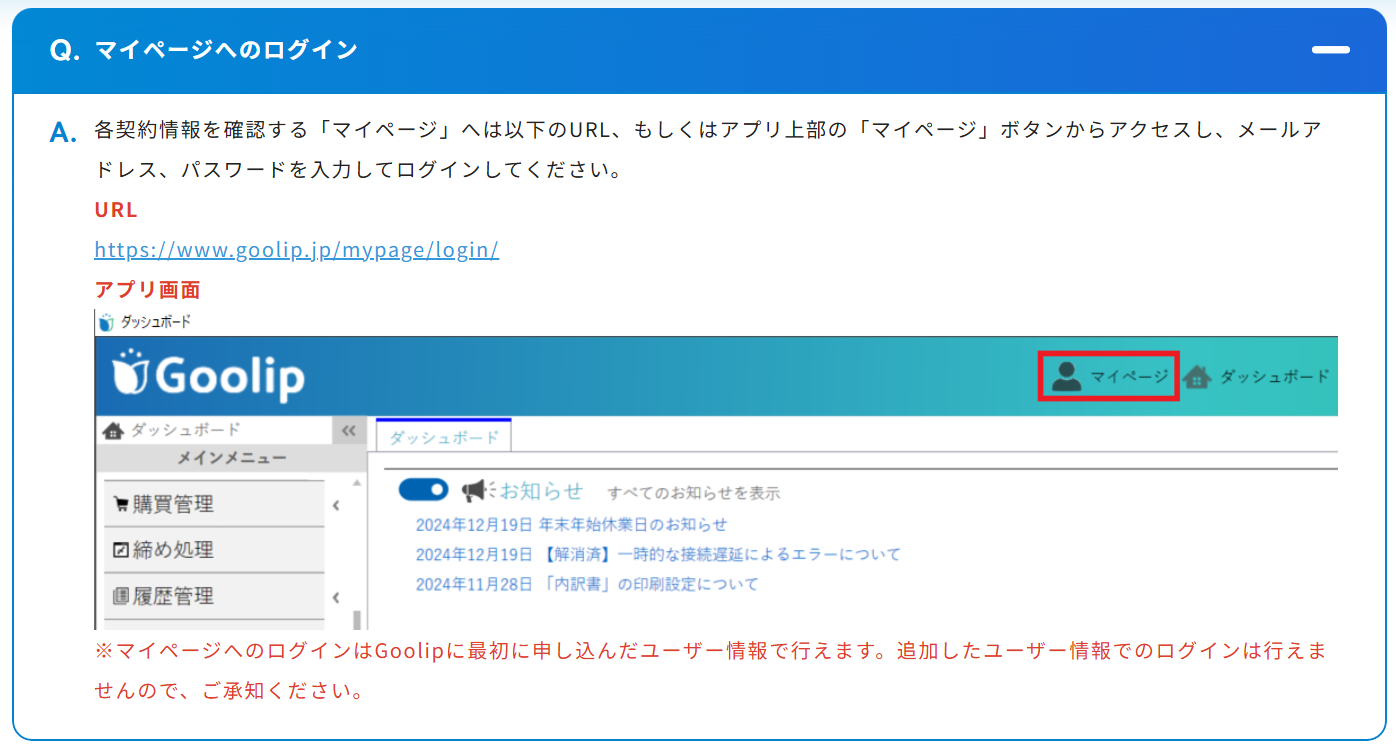Image resolution: width=1396 pixels, height=751 pixels.
Task: Click the shopping cart icon beside 購買管理
Action: 121,505
